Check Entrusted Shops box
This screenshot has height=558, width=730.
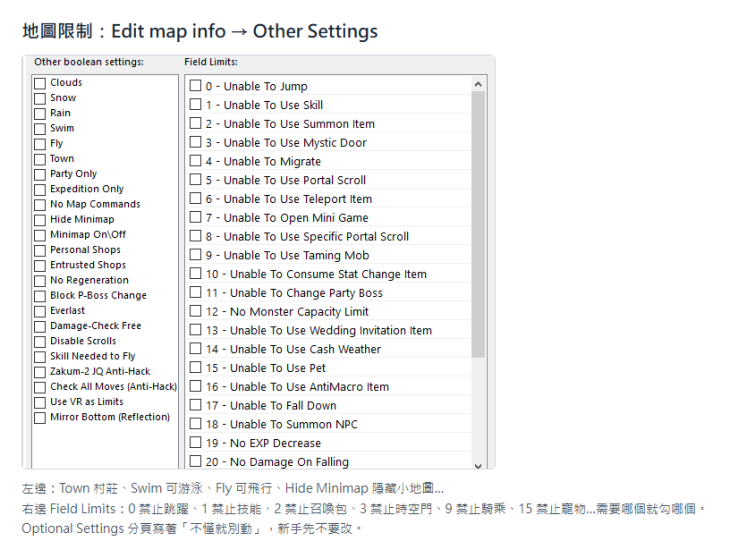40,266
